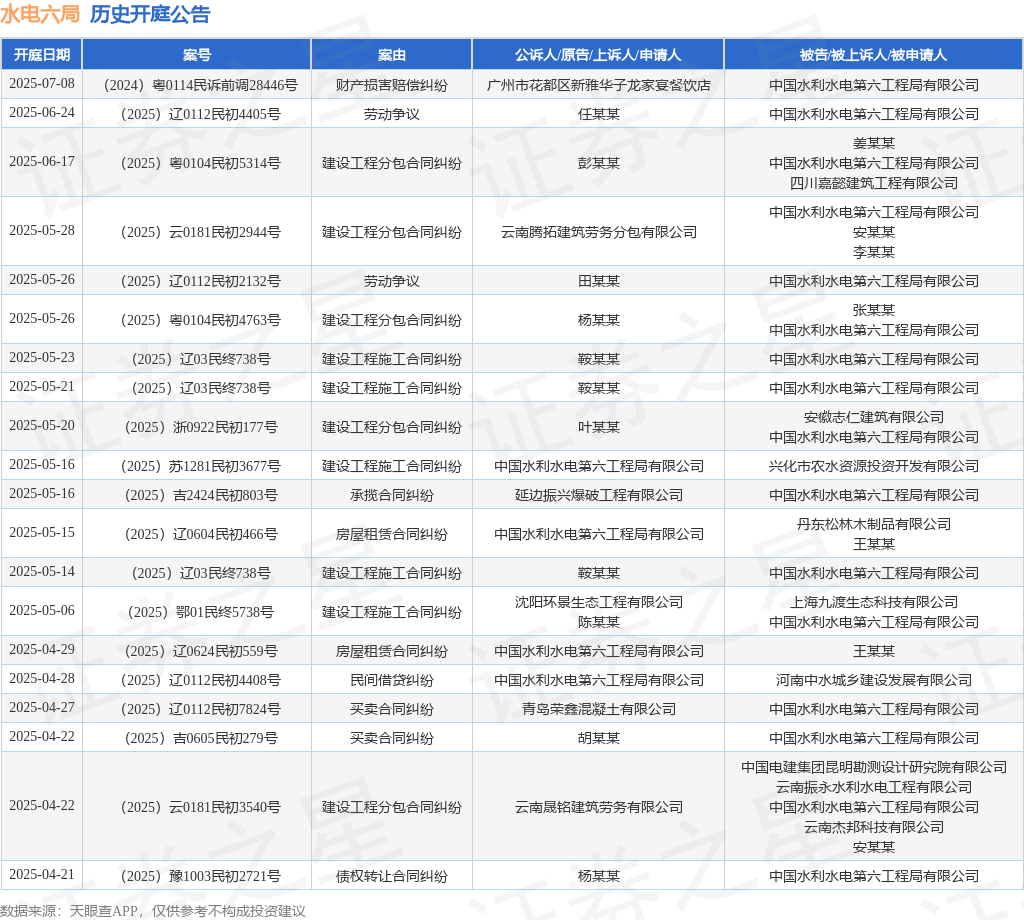Select appellant 沈阳环景生态工程有限公司
The width and height of the screenshot is (1024, 920).
point(598,603)
